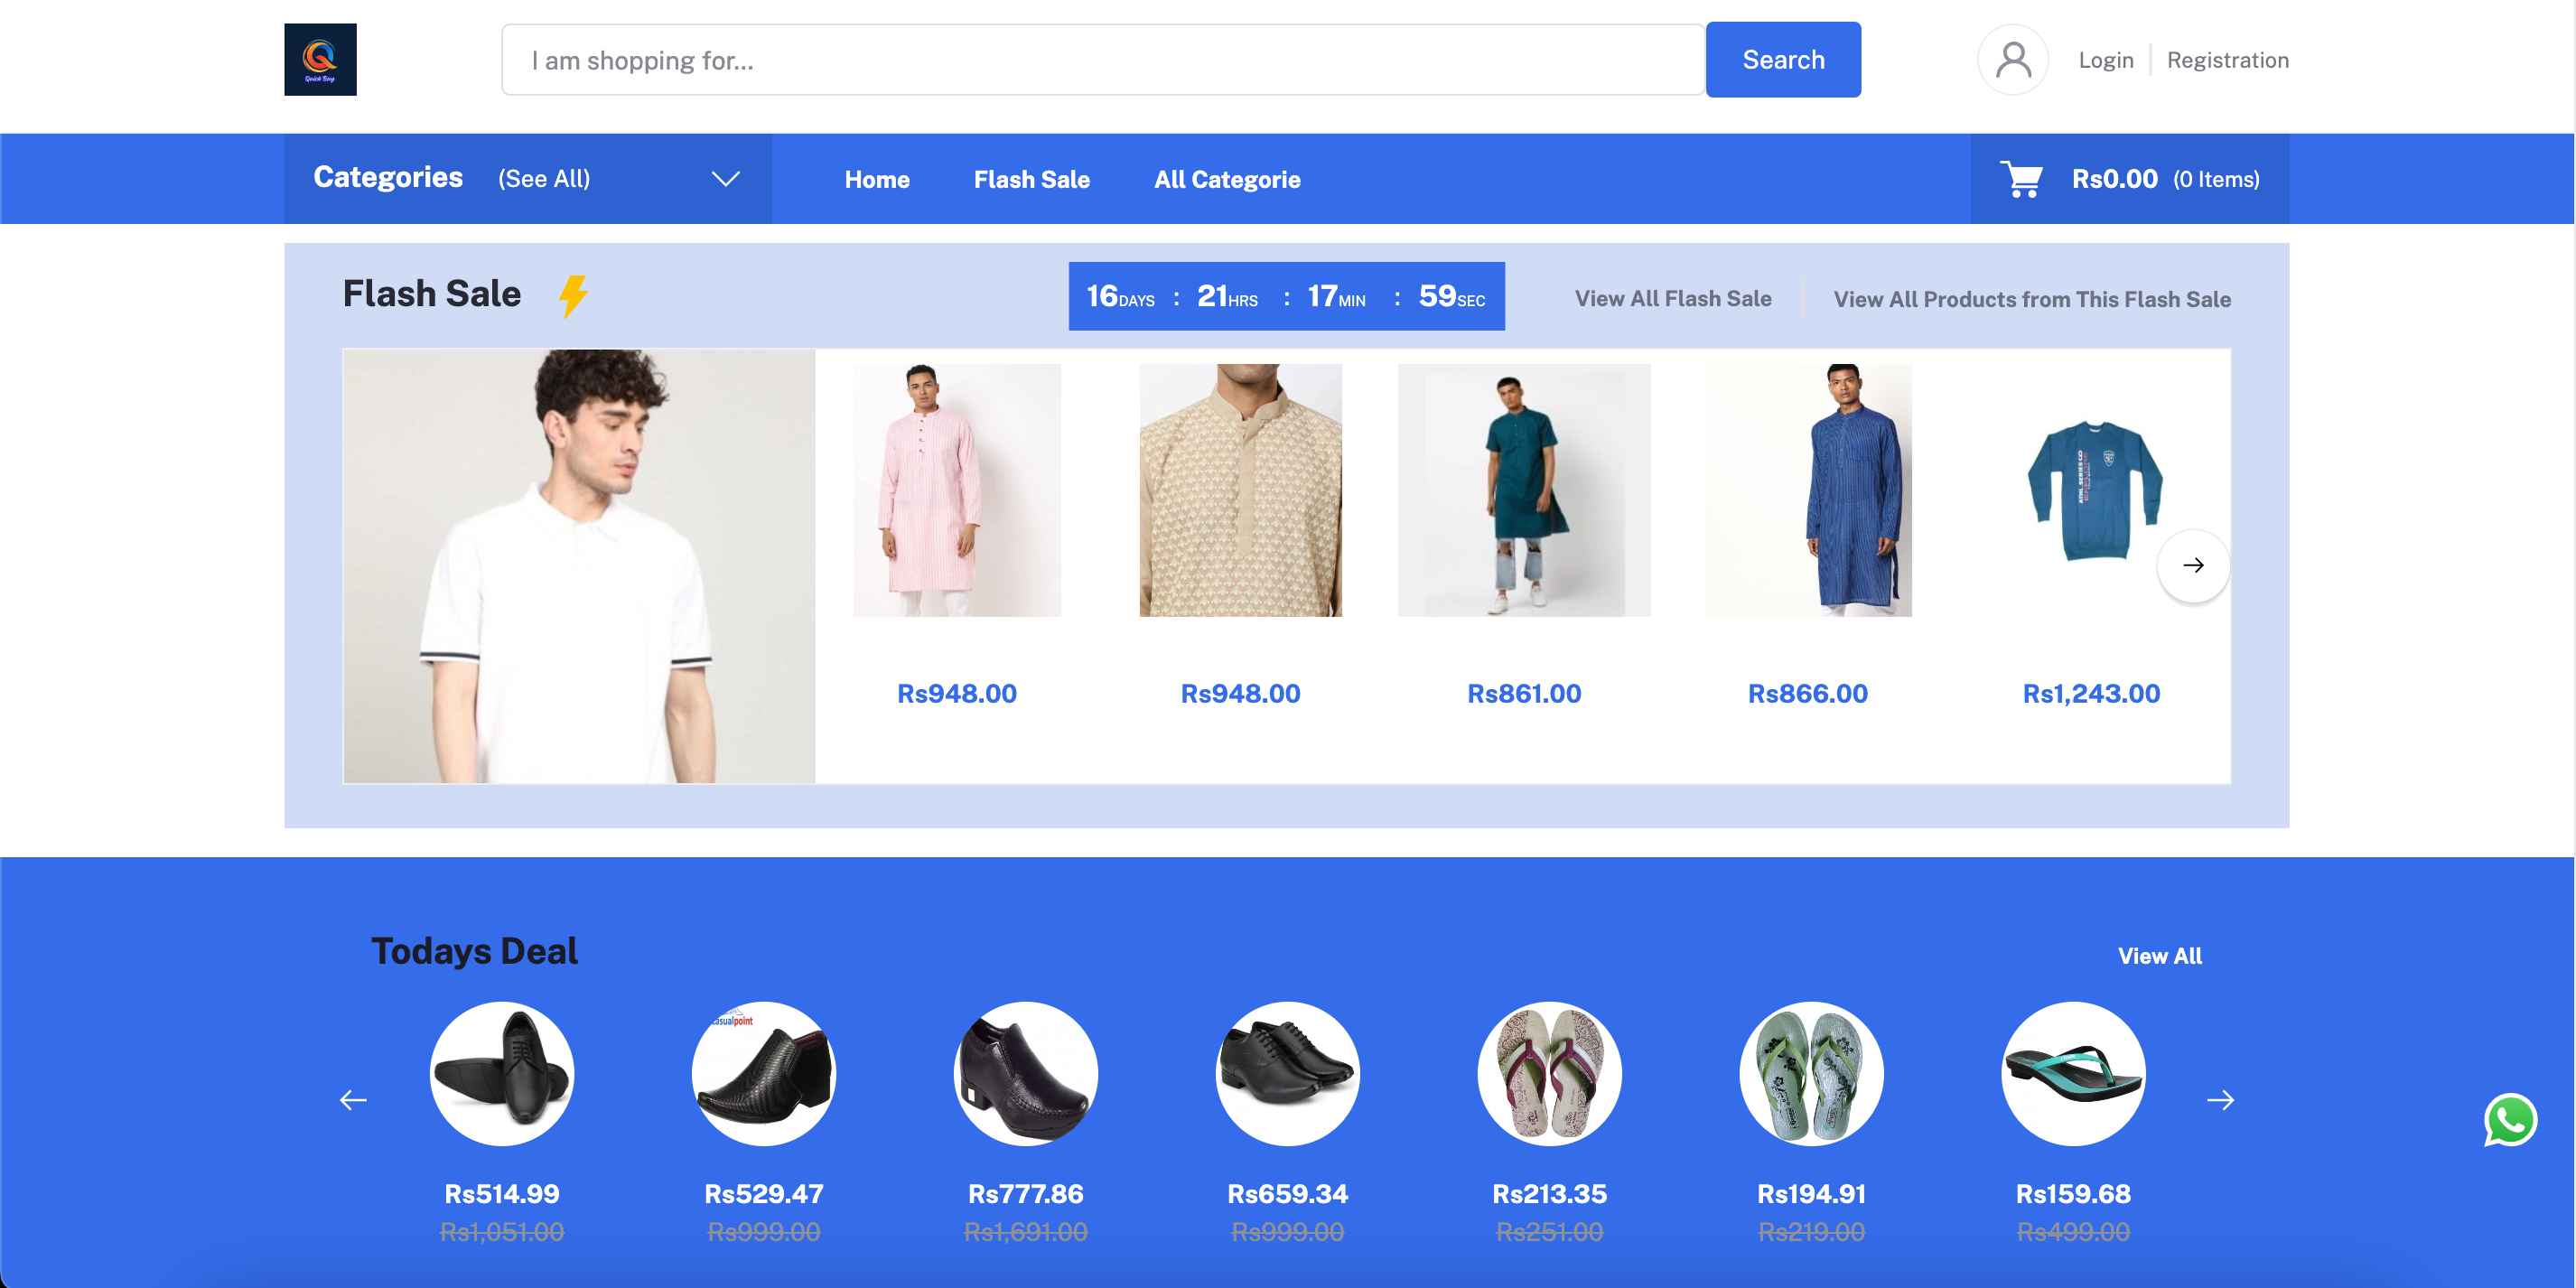
Task: Expand the Categories dropdown chevron
Action: (725, 179)
